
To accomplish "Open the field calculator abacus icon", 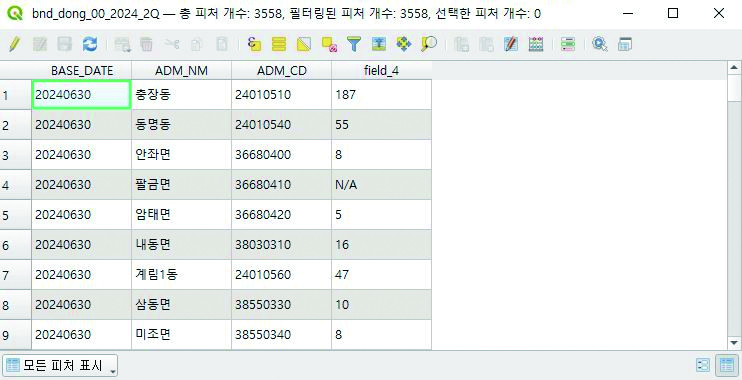I will 536,44.
